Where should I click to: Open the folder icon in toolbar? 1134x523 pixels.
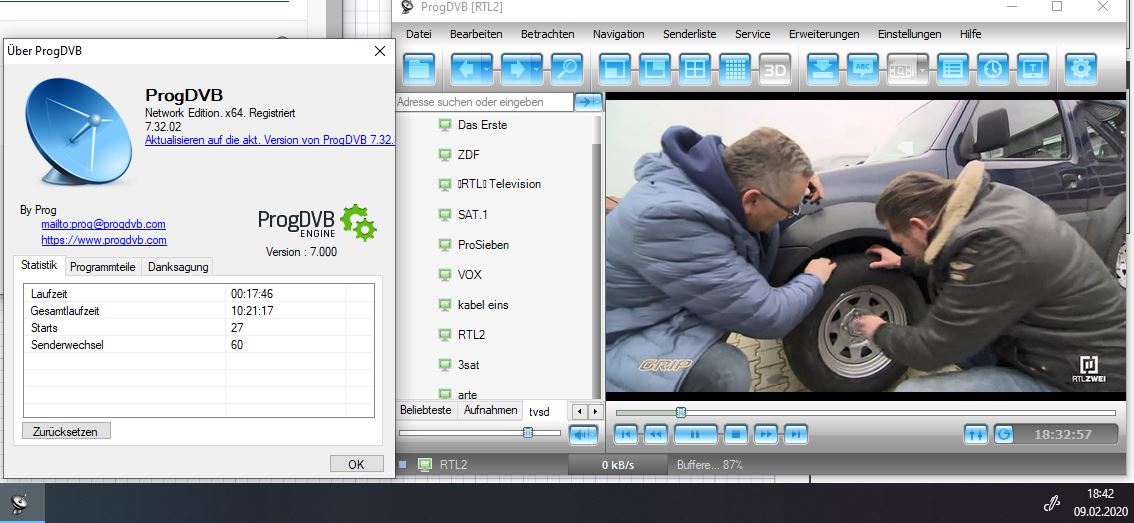420,69
